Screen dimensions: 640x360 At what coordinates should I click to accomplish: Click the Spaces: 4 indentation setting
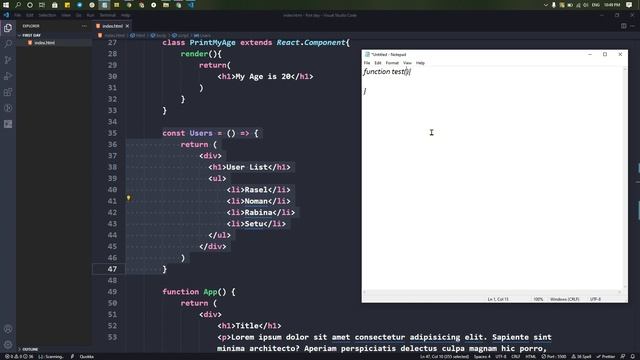[x=482, y=357]
